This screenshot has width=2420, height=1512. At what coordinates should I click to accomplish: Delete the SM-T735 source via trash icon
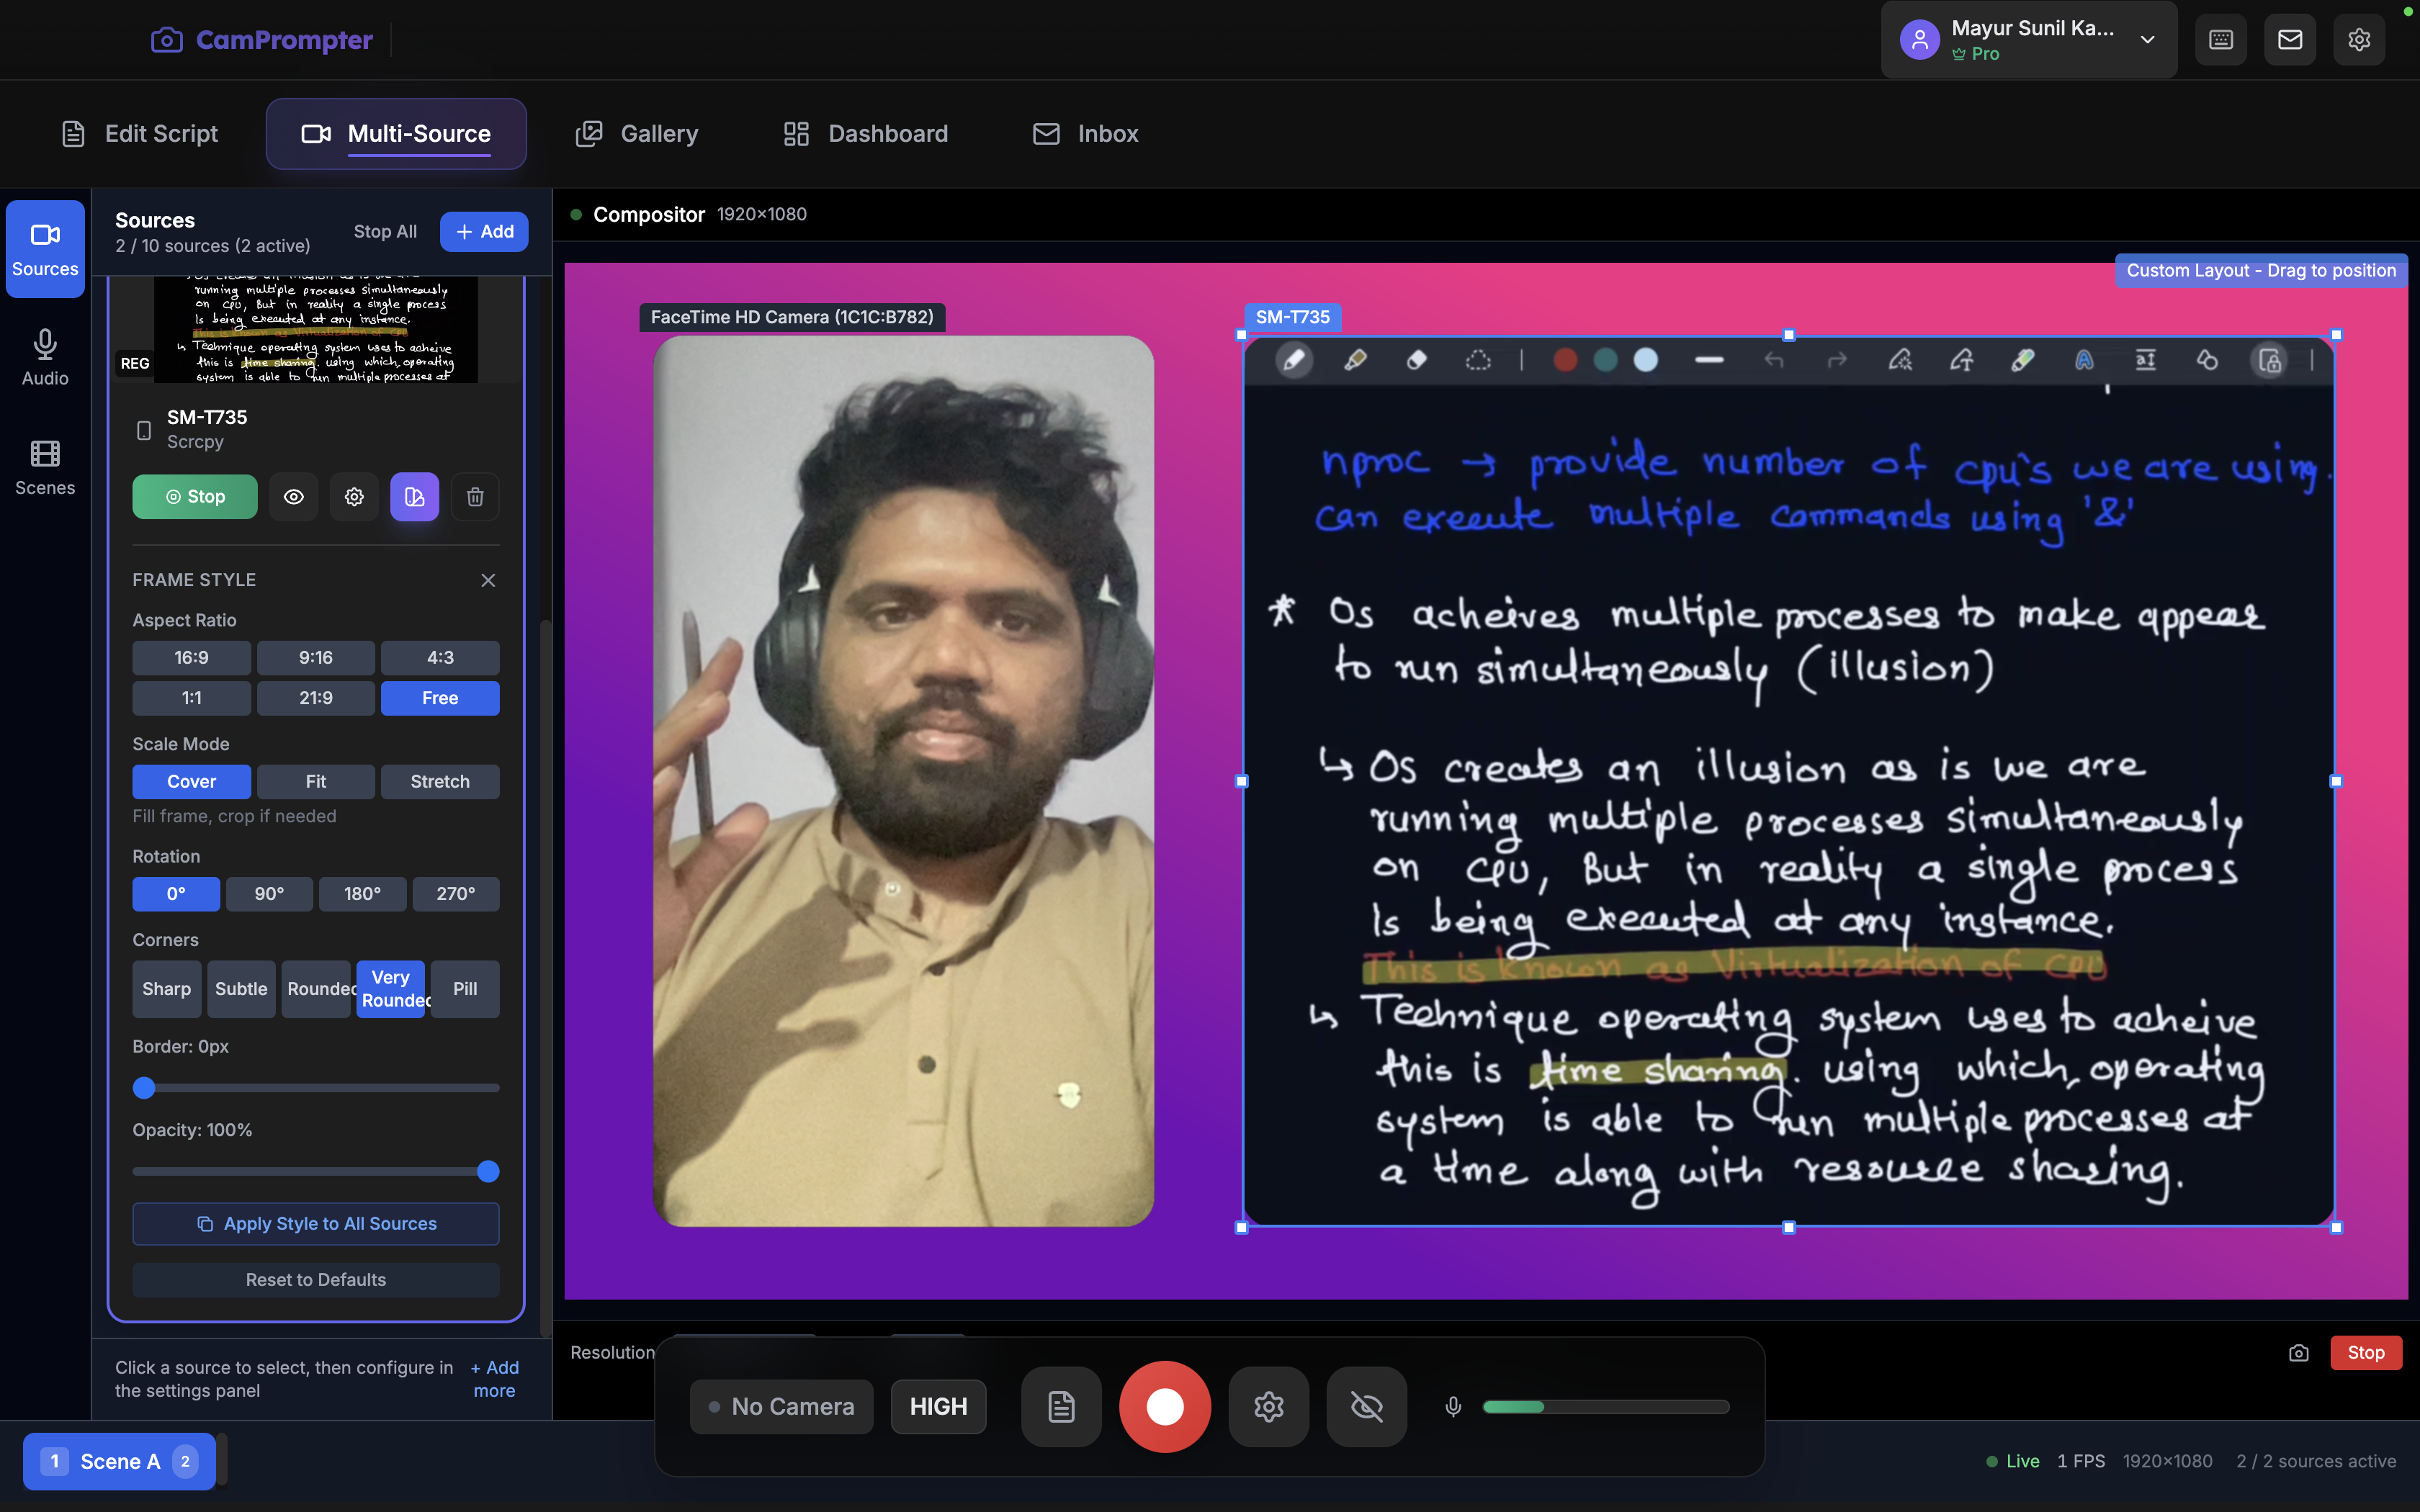pyautogui.click(x=475, y=496)
